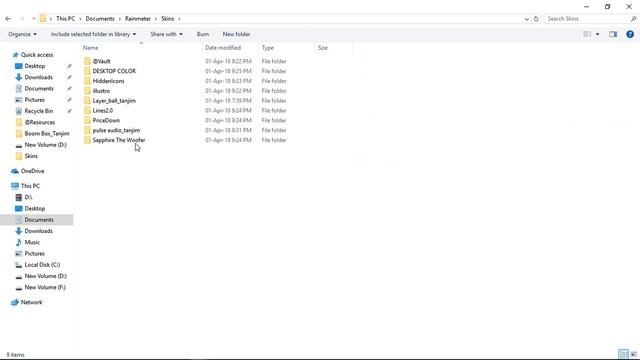Open the Organize menu
640x360 pixels.
tap(22, 34)
